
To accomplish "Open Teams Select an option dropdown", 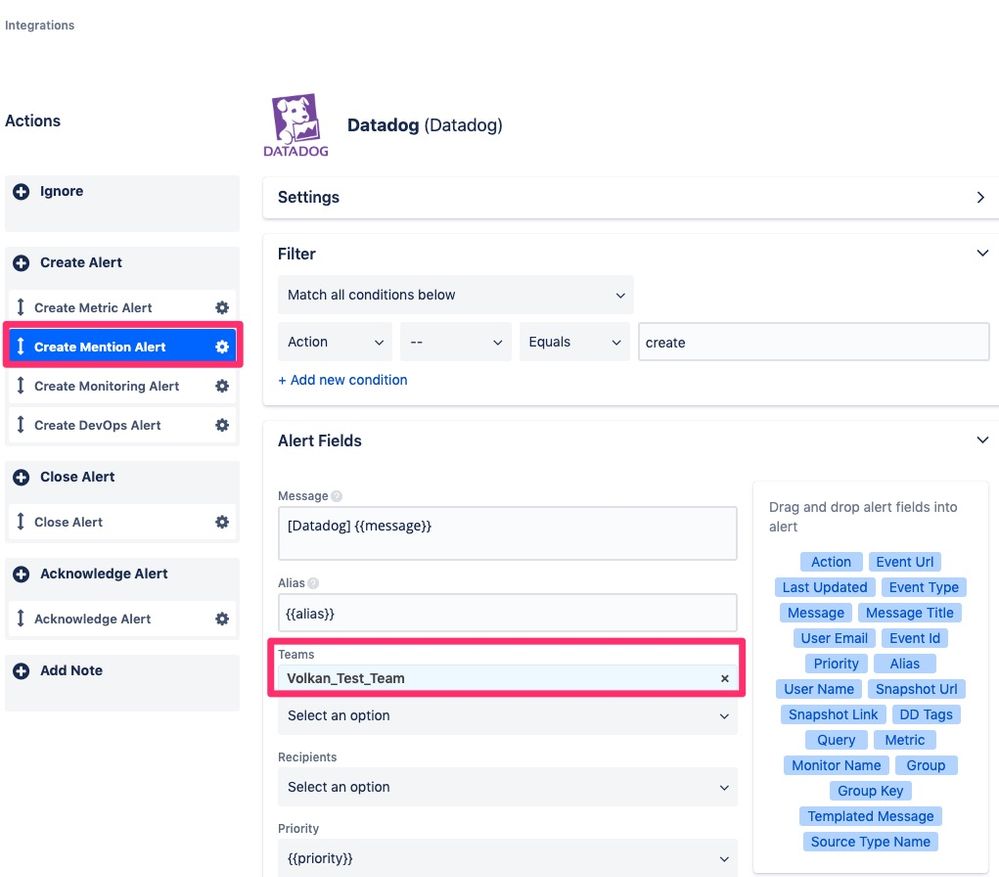I will (x=508, y=716).
